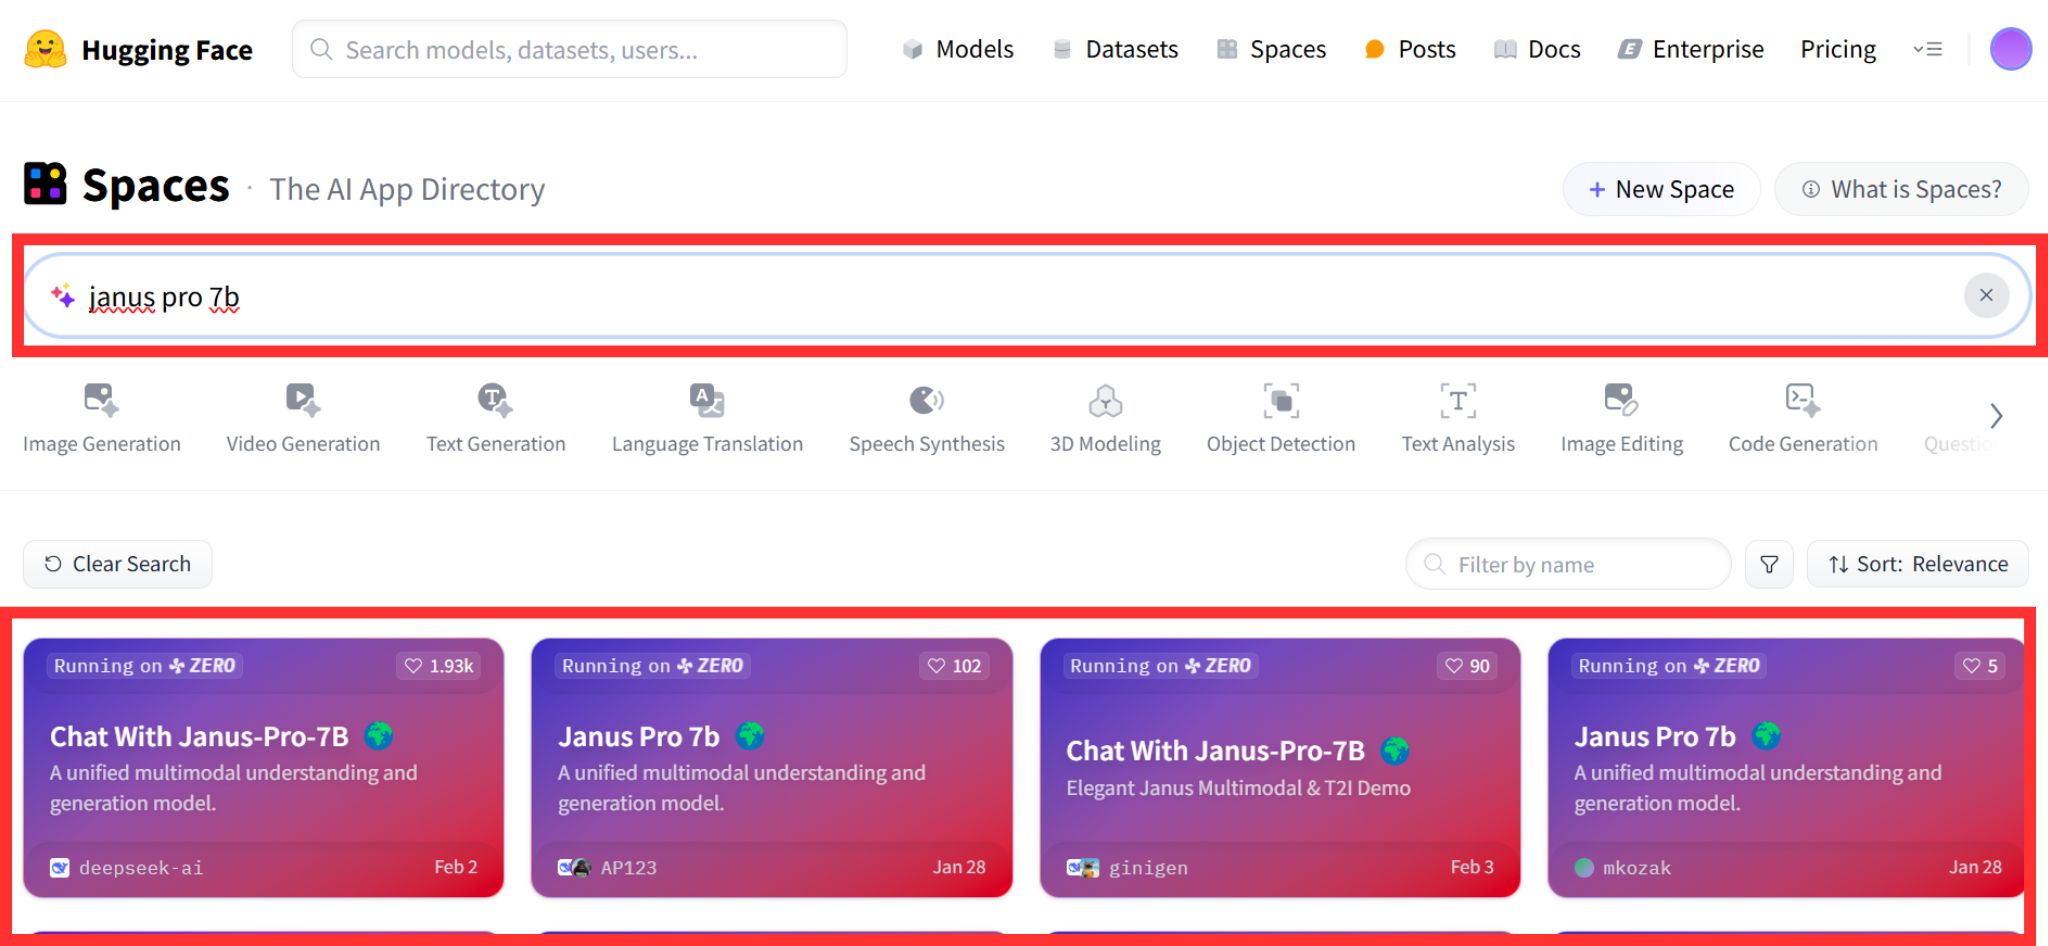
Task: Open the Sort: Relevance dropdown
Action: tap(1917, 564)
